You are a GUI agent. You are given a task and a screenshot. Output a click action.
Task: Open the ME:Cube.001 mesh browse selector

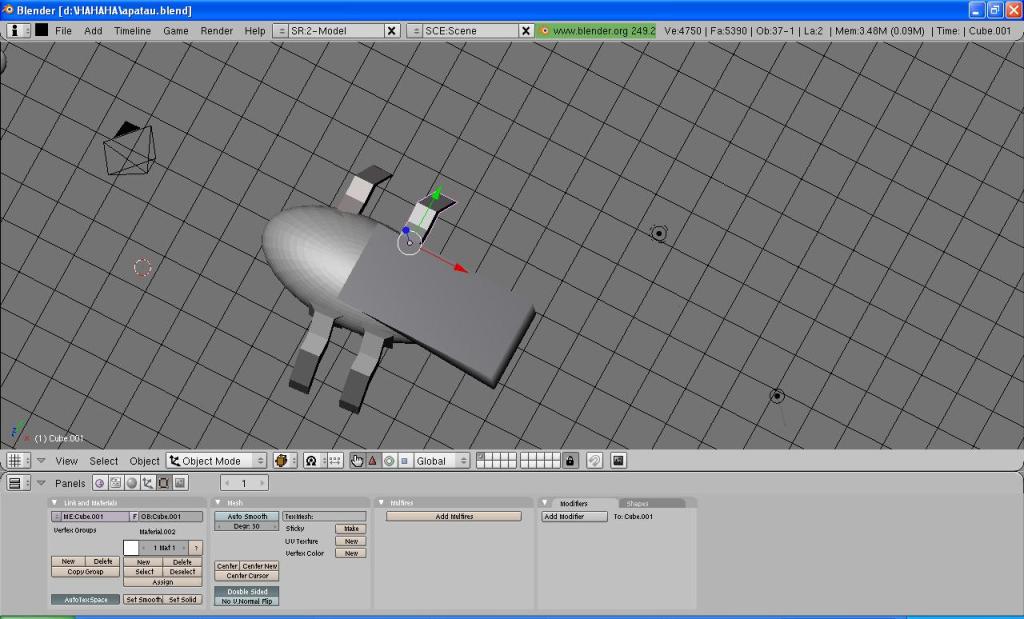(x=56, y=516)
